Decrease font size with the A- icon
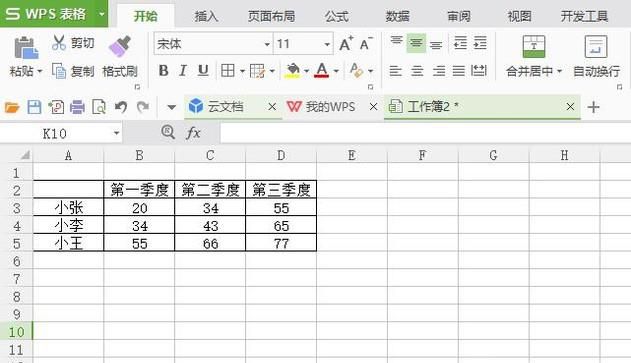 click(x=366, y=43)
